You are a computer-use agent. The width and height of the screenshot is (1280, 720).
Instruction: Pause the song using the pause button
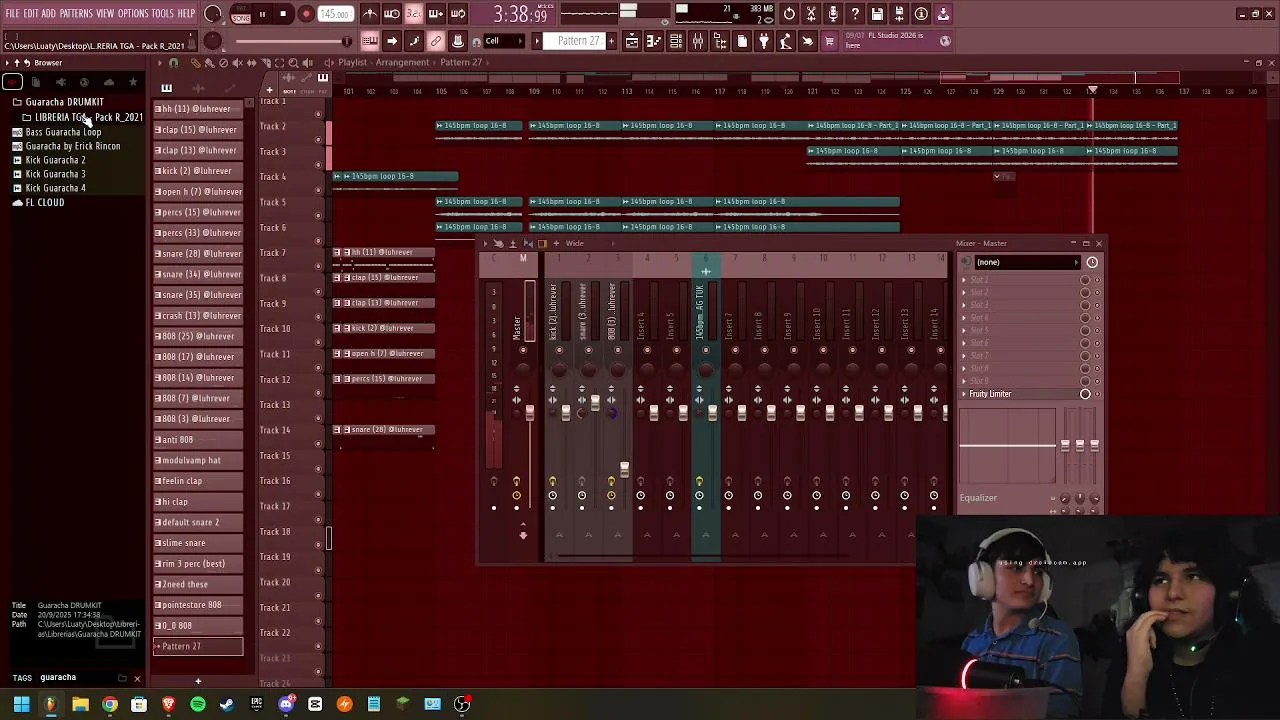(x=262, y=14)
